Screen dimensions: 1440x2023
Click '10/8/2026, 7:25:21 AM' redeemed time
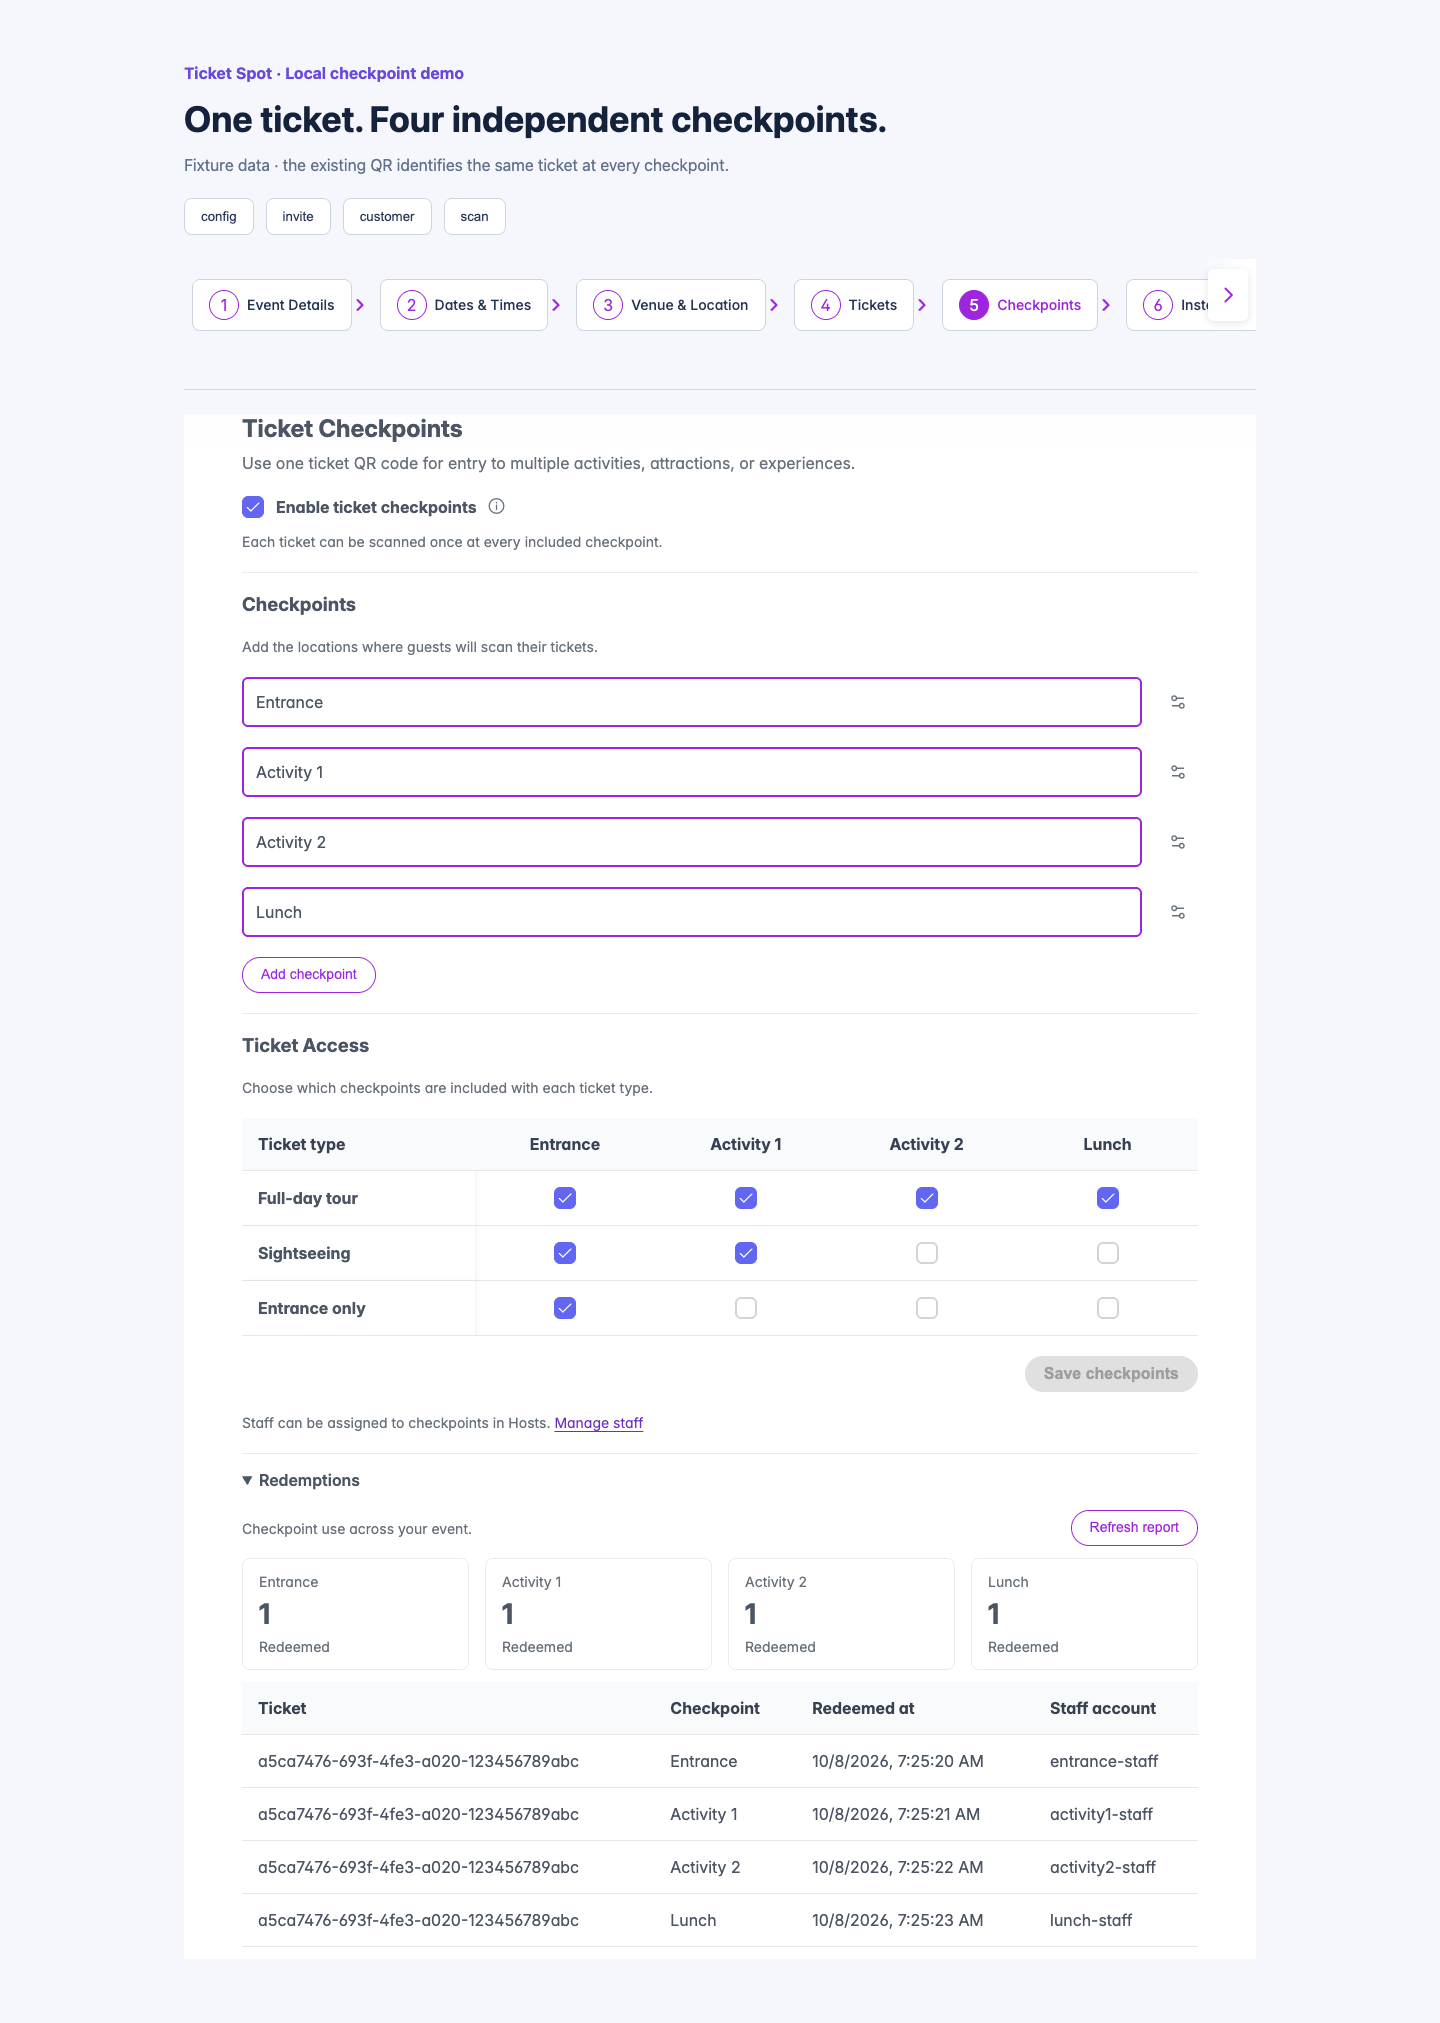coord(896,1814)
